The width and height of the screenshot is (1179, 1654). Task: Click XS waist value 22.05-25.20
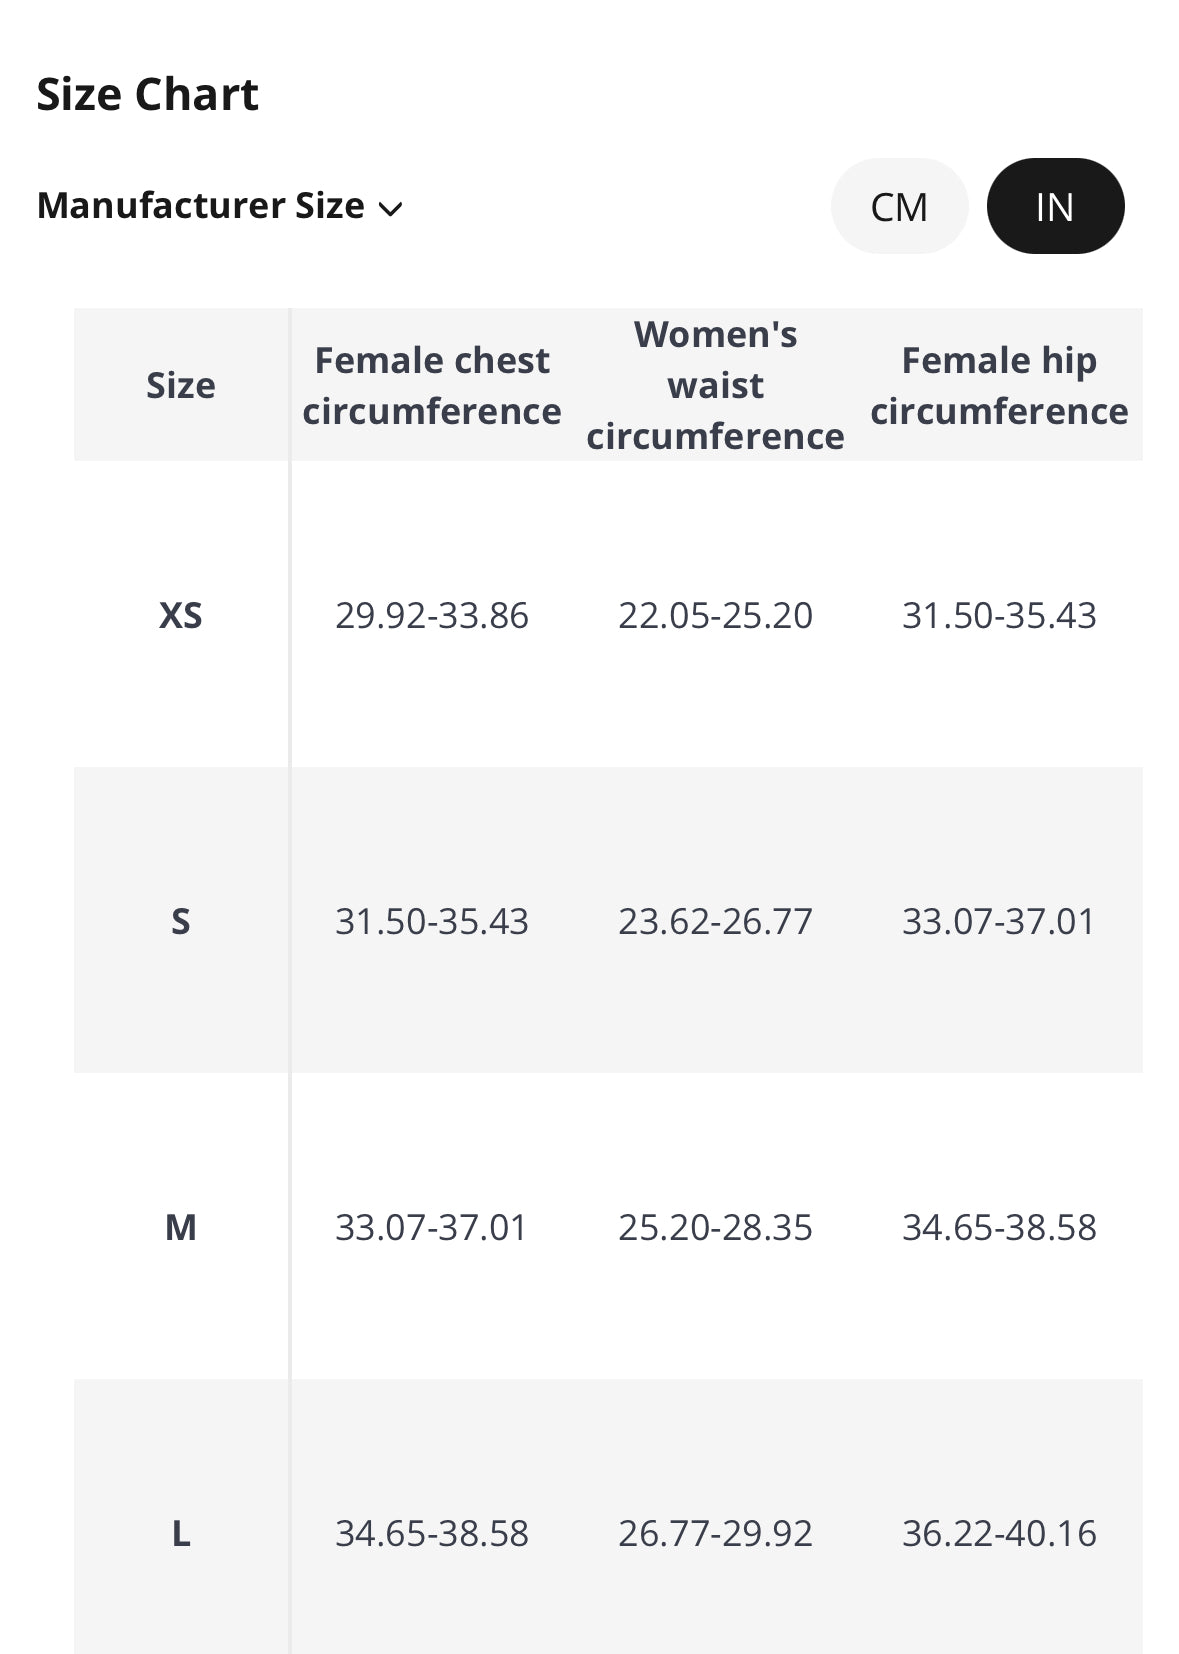pos(715,615)
